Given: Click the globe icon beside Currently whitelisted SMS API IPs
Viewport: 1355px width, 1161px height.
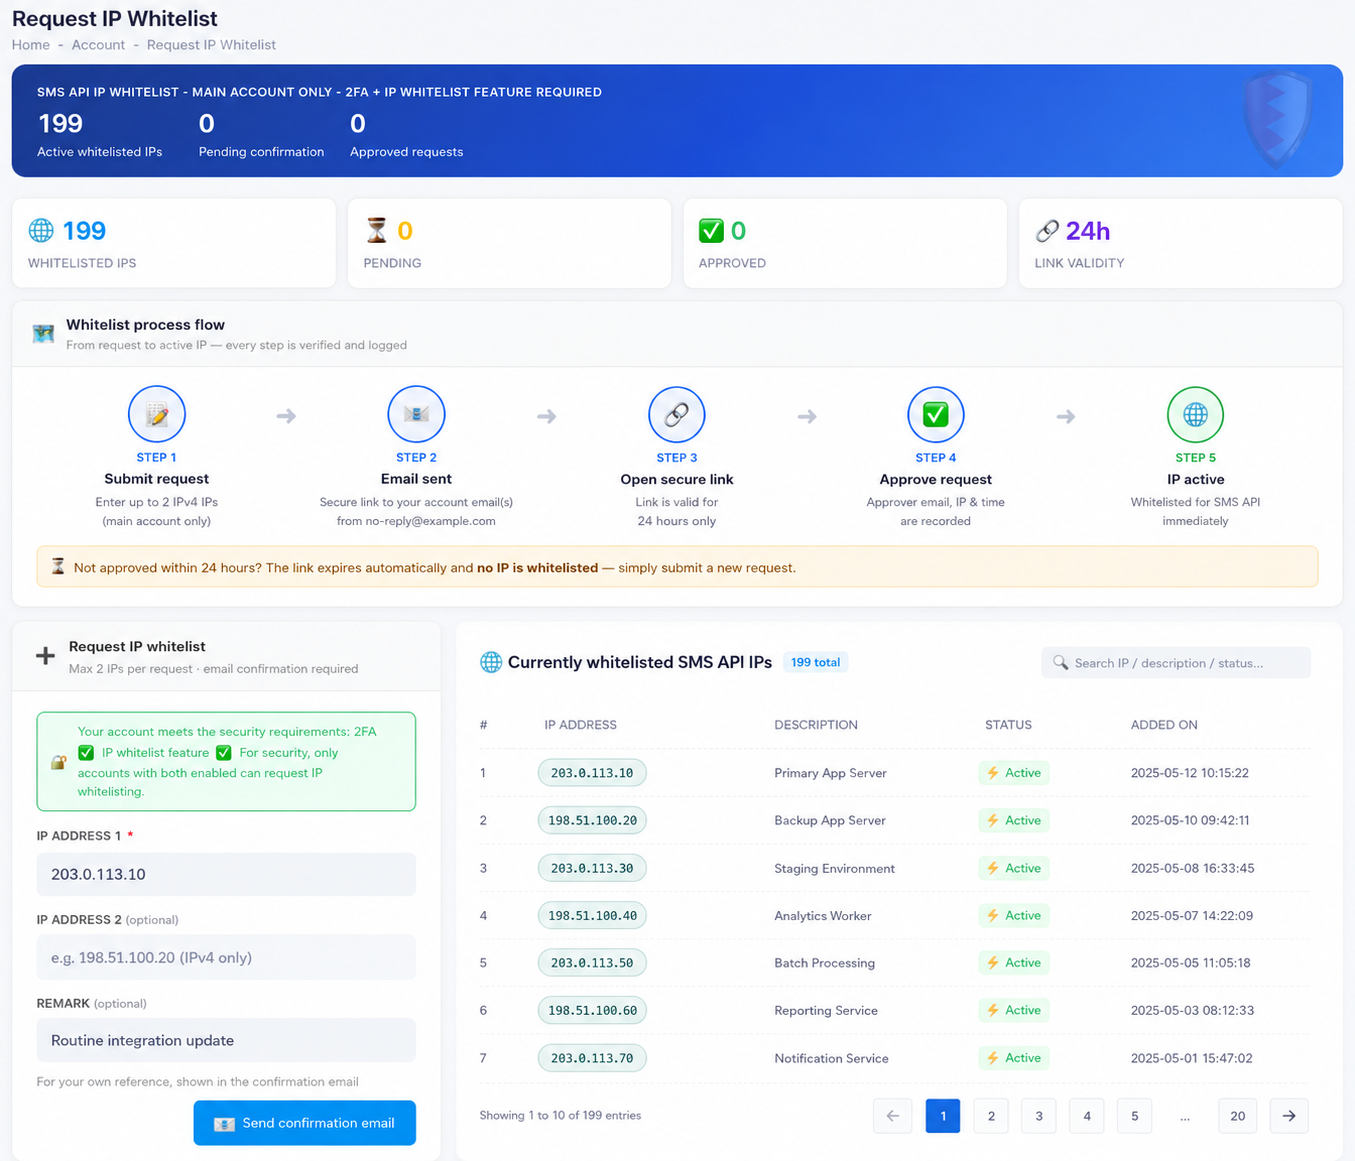Looking at the screenshot, I should [490, 662].
